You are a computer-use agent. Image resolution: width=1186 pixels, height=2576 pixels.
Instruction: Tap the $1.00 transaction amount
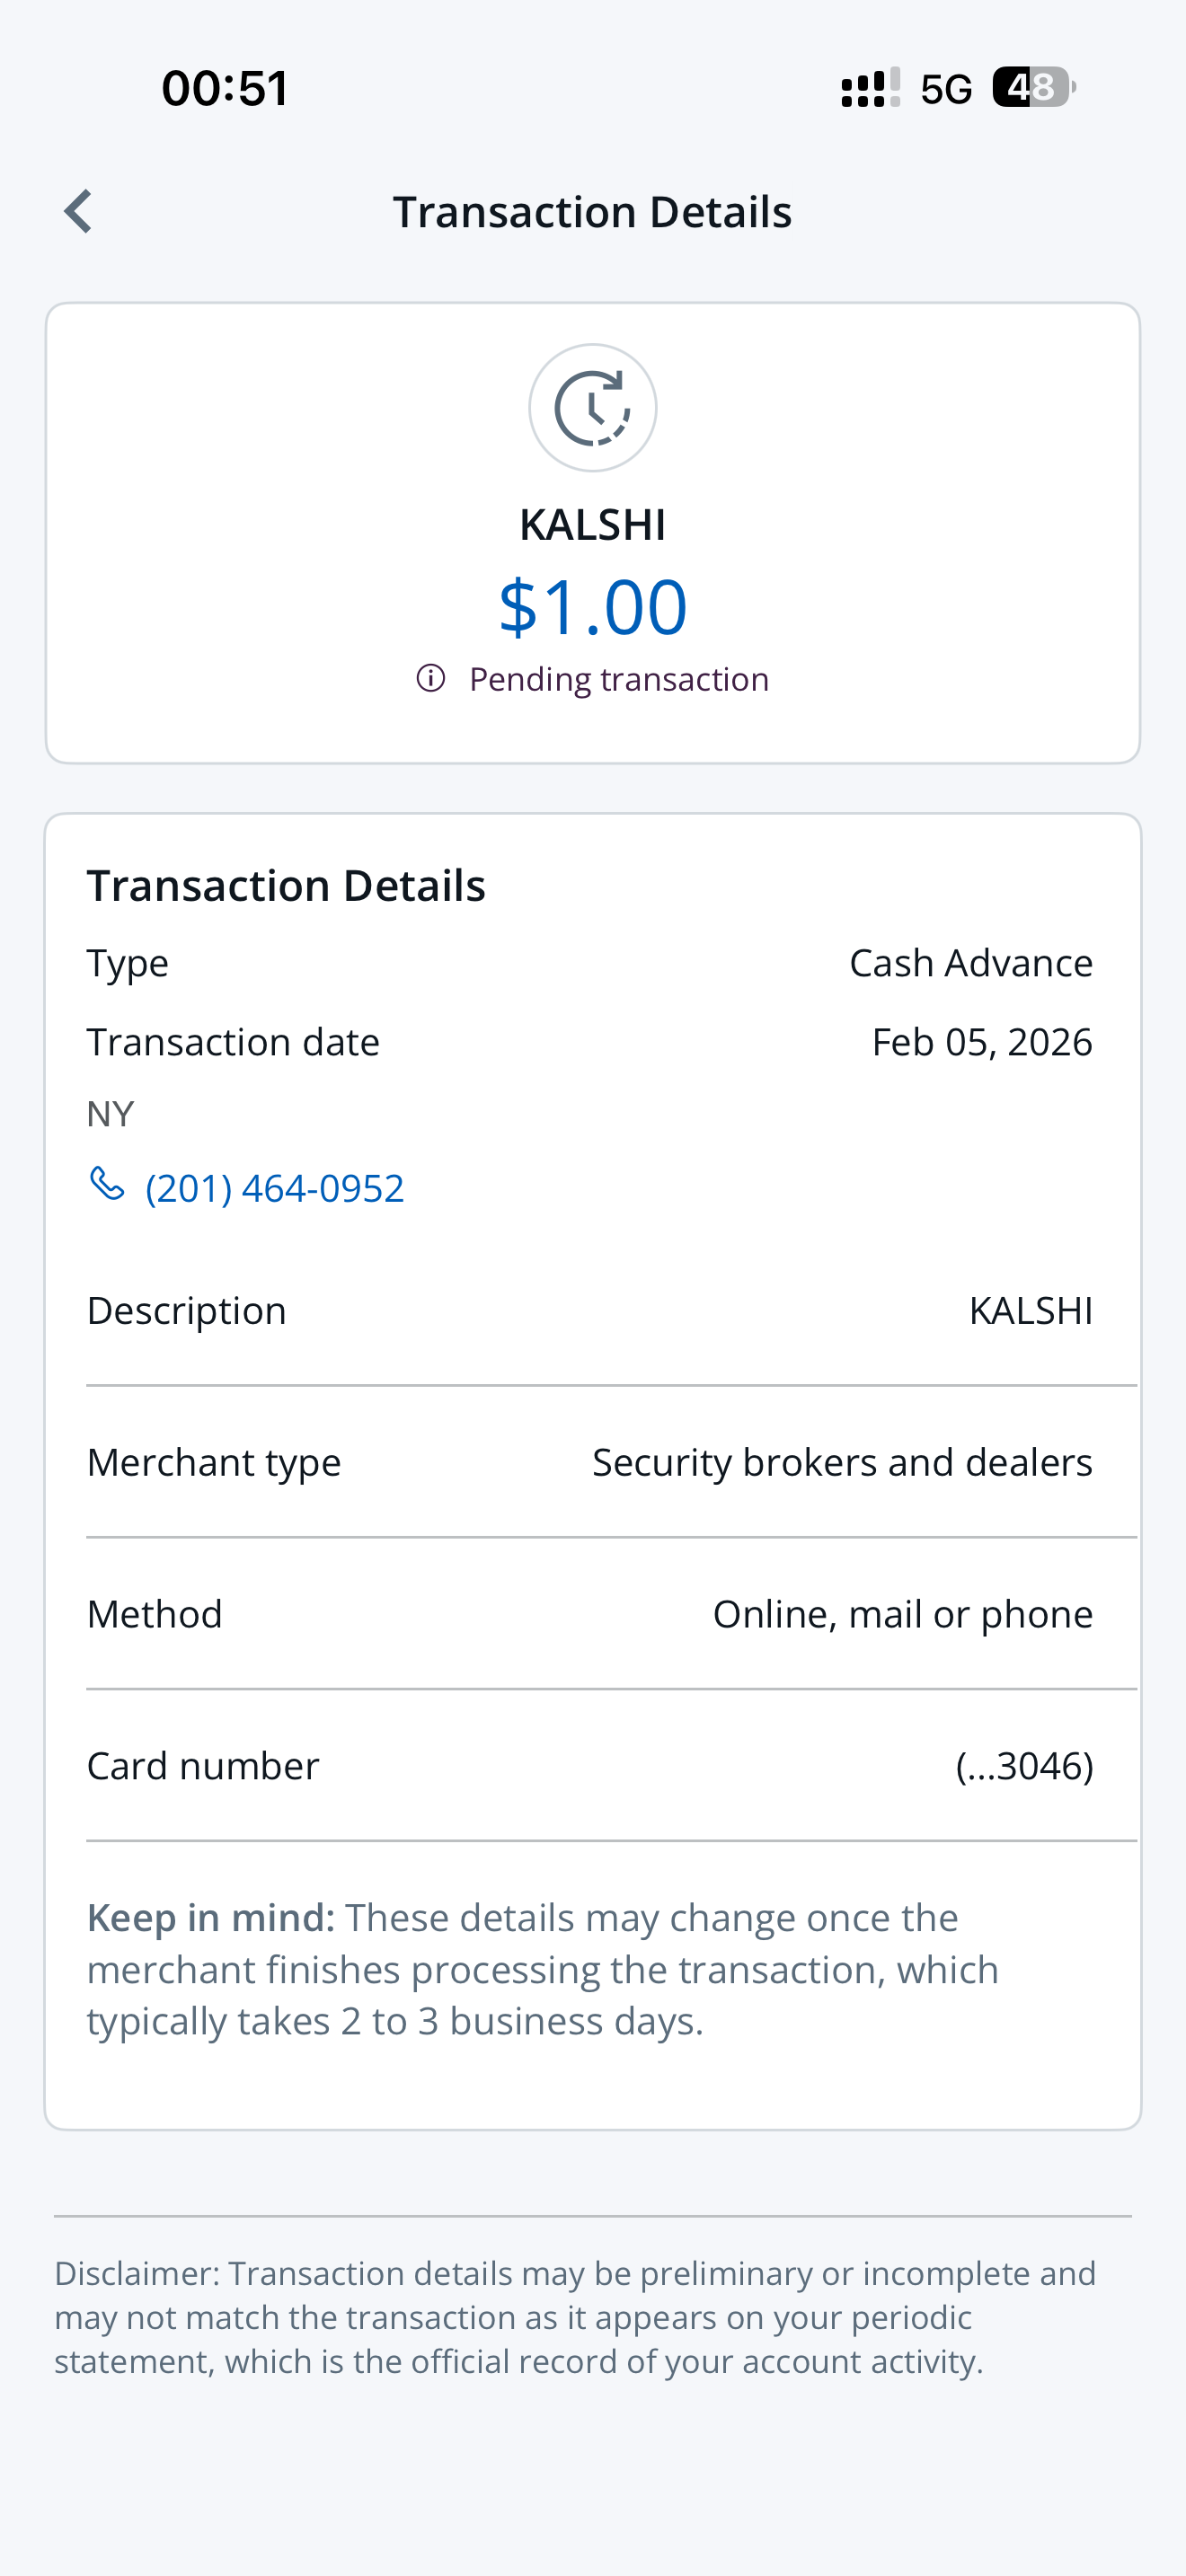pos(593,606)
